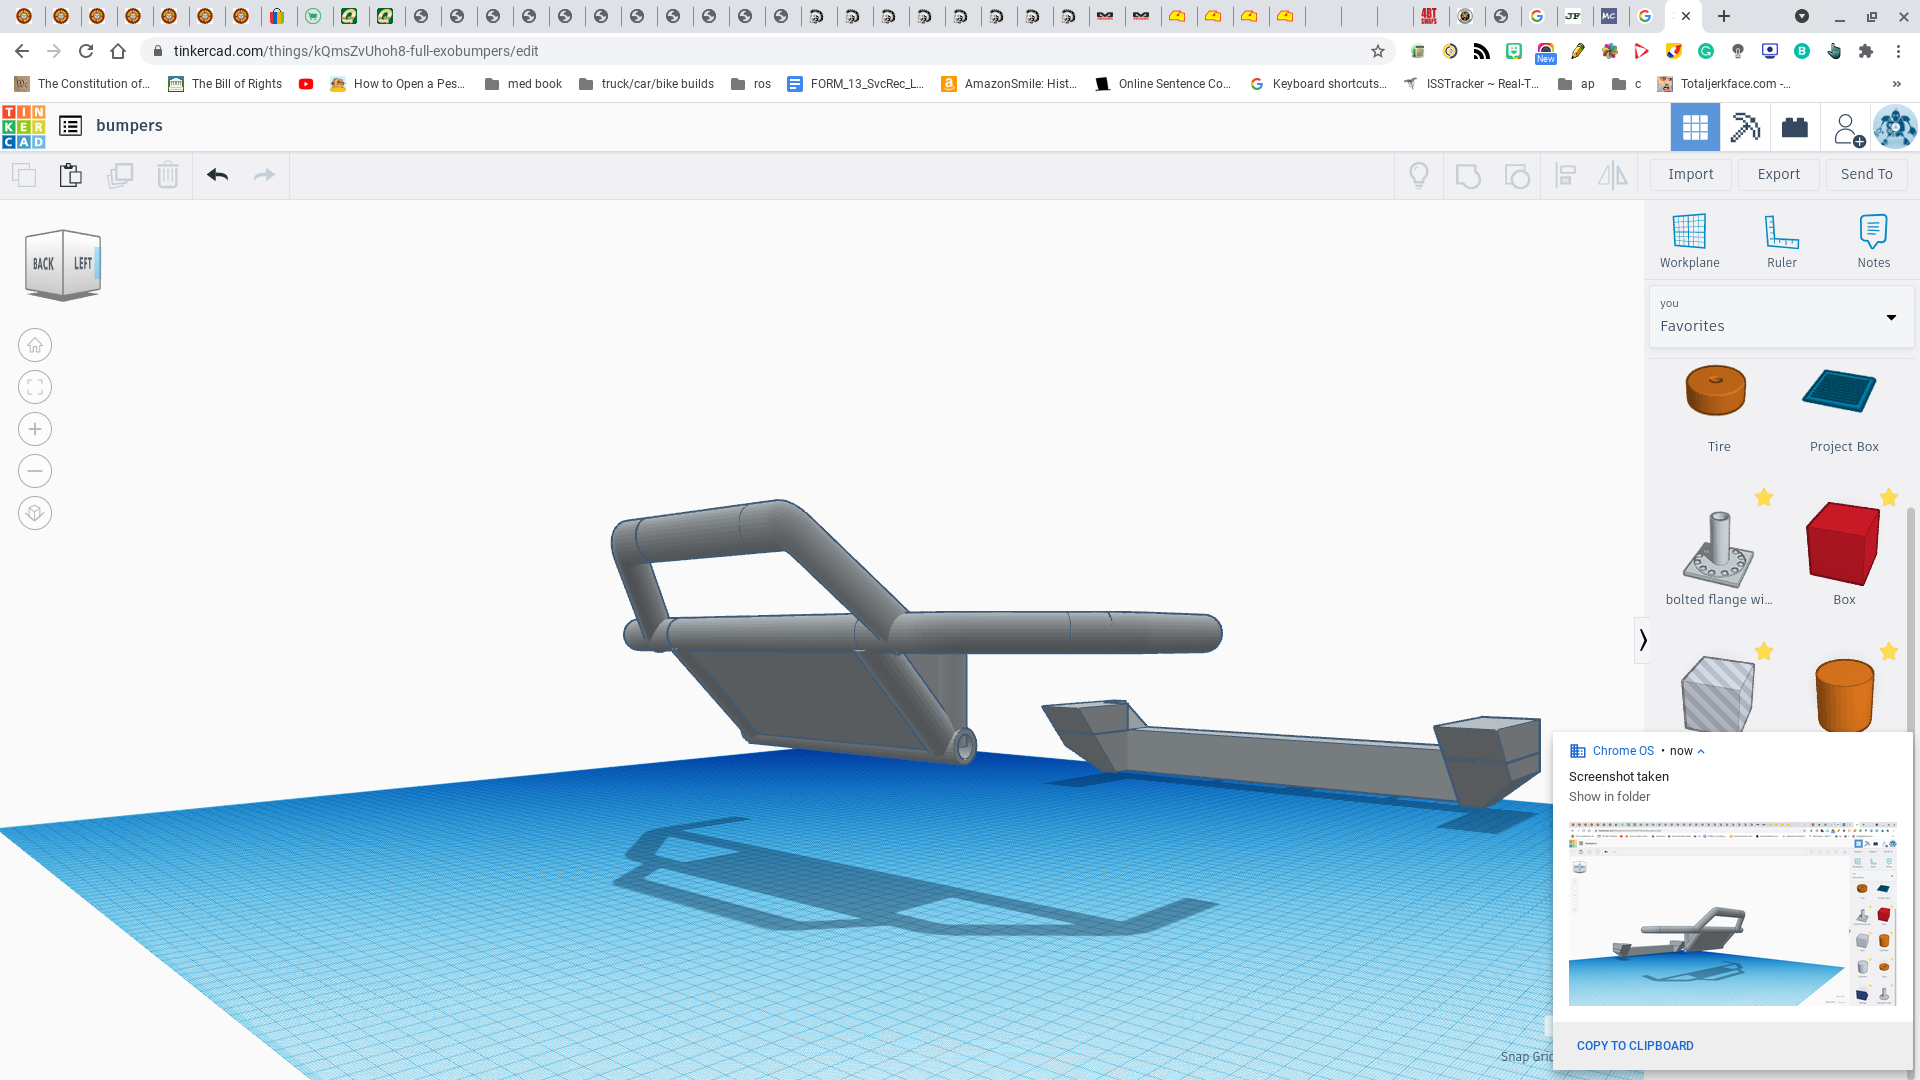This screenshot has height=1080, width=1920.
Task: Bookmark this page with star icon
Action: (1378, 51)
